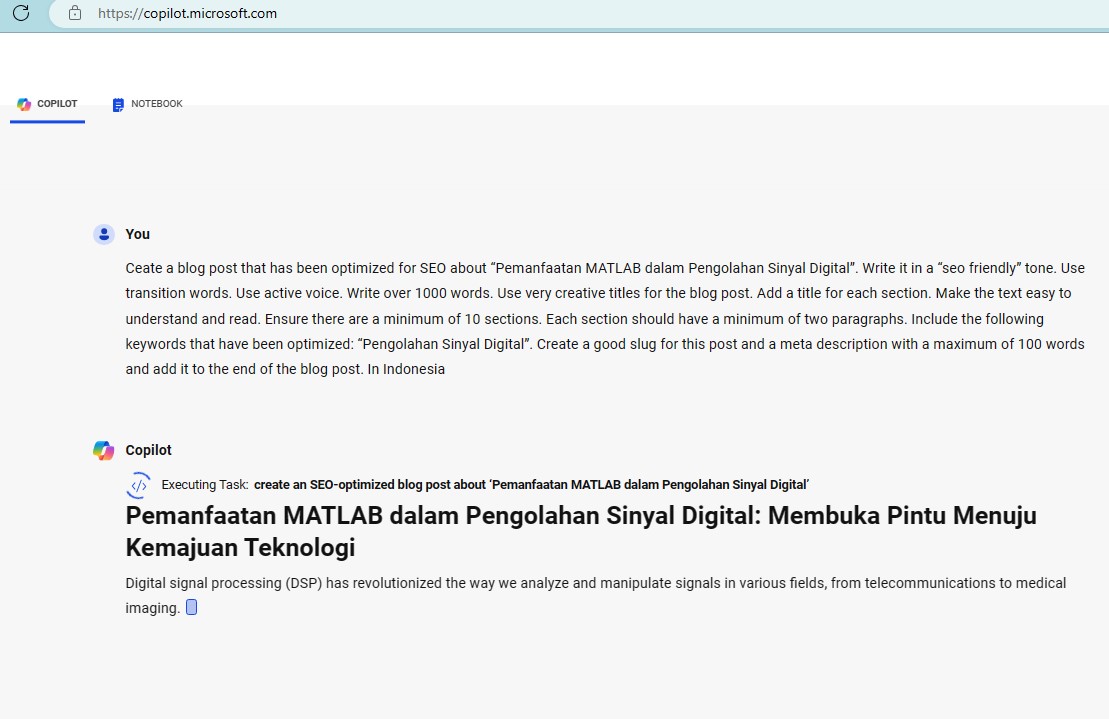
Task: View site info via the lock icon
Action: point(75,13)
